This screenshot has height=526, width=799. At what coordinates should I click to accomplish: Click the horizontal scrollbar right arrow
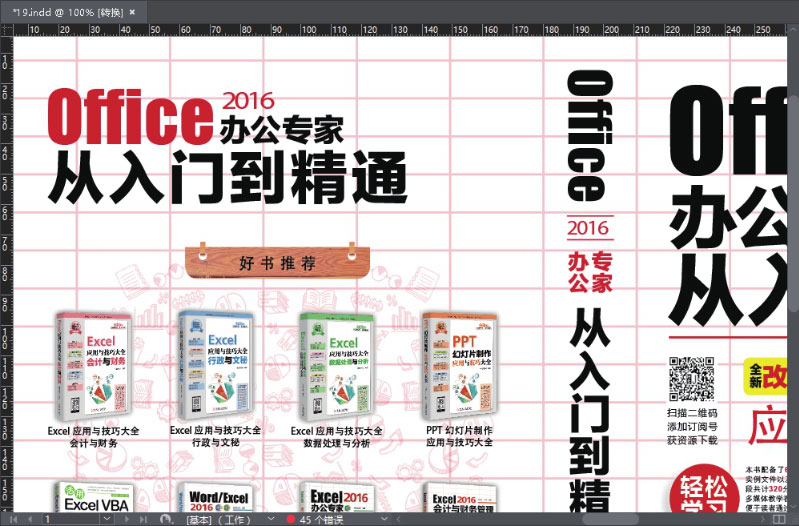pyautogui.click(x=765, y=519)
